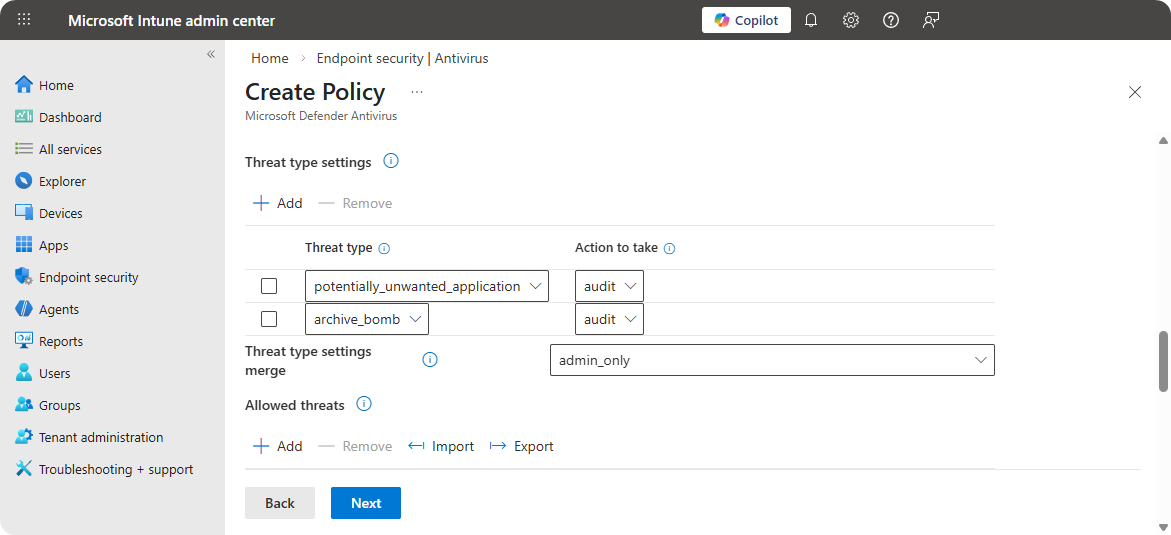The height and width of the screenshot is (535, 1171).
Task: Collapse the left navigation sidebar
Action: 211,54
